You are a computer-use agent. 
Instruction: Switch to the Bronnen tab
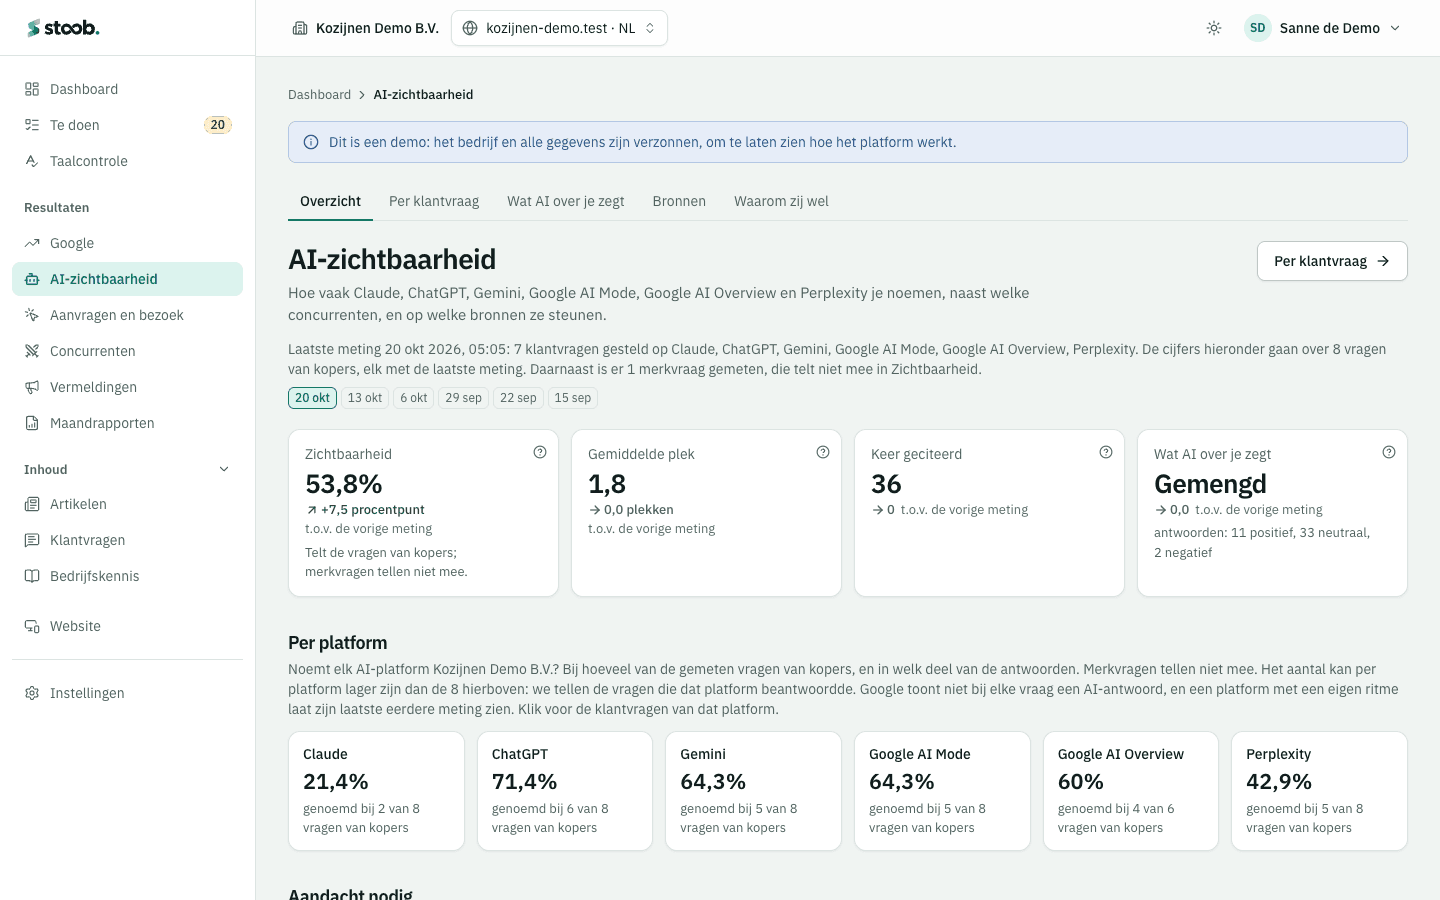(x=679, y=201)
